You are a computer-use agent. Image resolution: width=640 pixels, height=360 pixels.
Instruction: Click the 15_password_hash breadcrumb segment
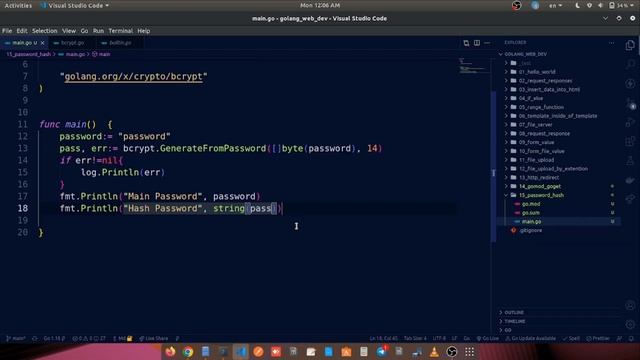[x=29, y=54]
